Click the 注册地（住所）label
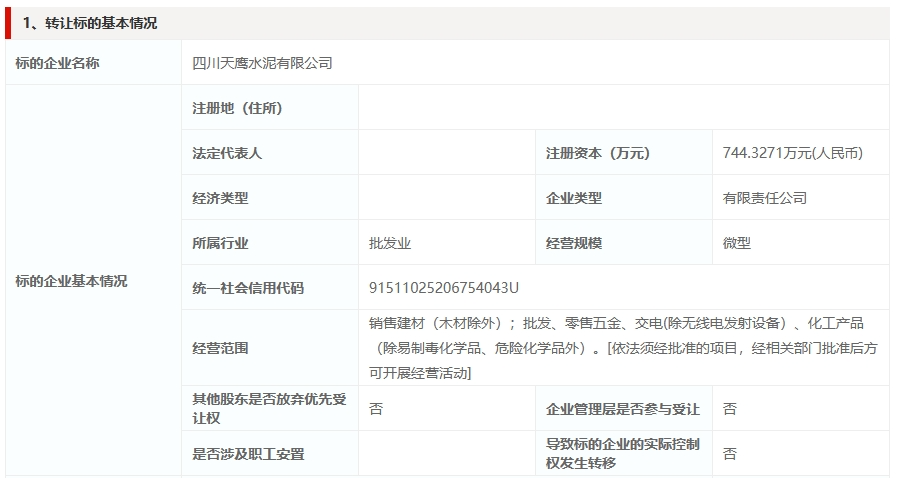The height and width of the screenshot is (478, 897). point(237,108)
